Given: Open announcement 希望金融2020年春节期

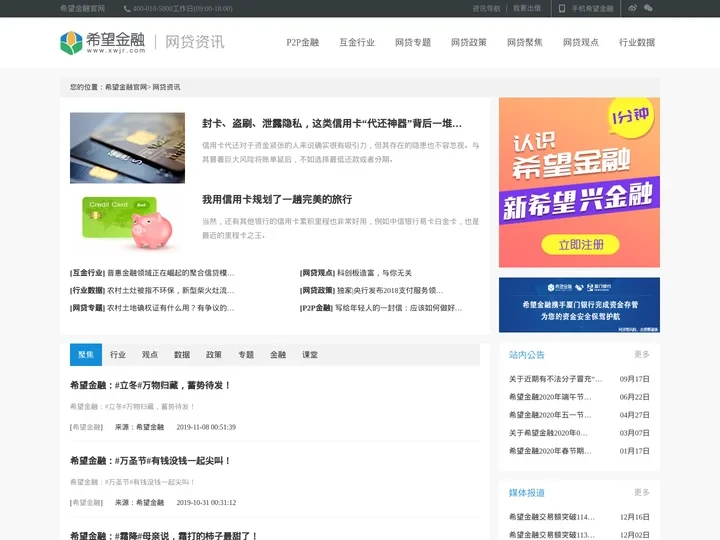Looking at the screenshot, I should pos(550,451).
